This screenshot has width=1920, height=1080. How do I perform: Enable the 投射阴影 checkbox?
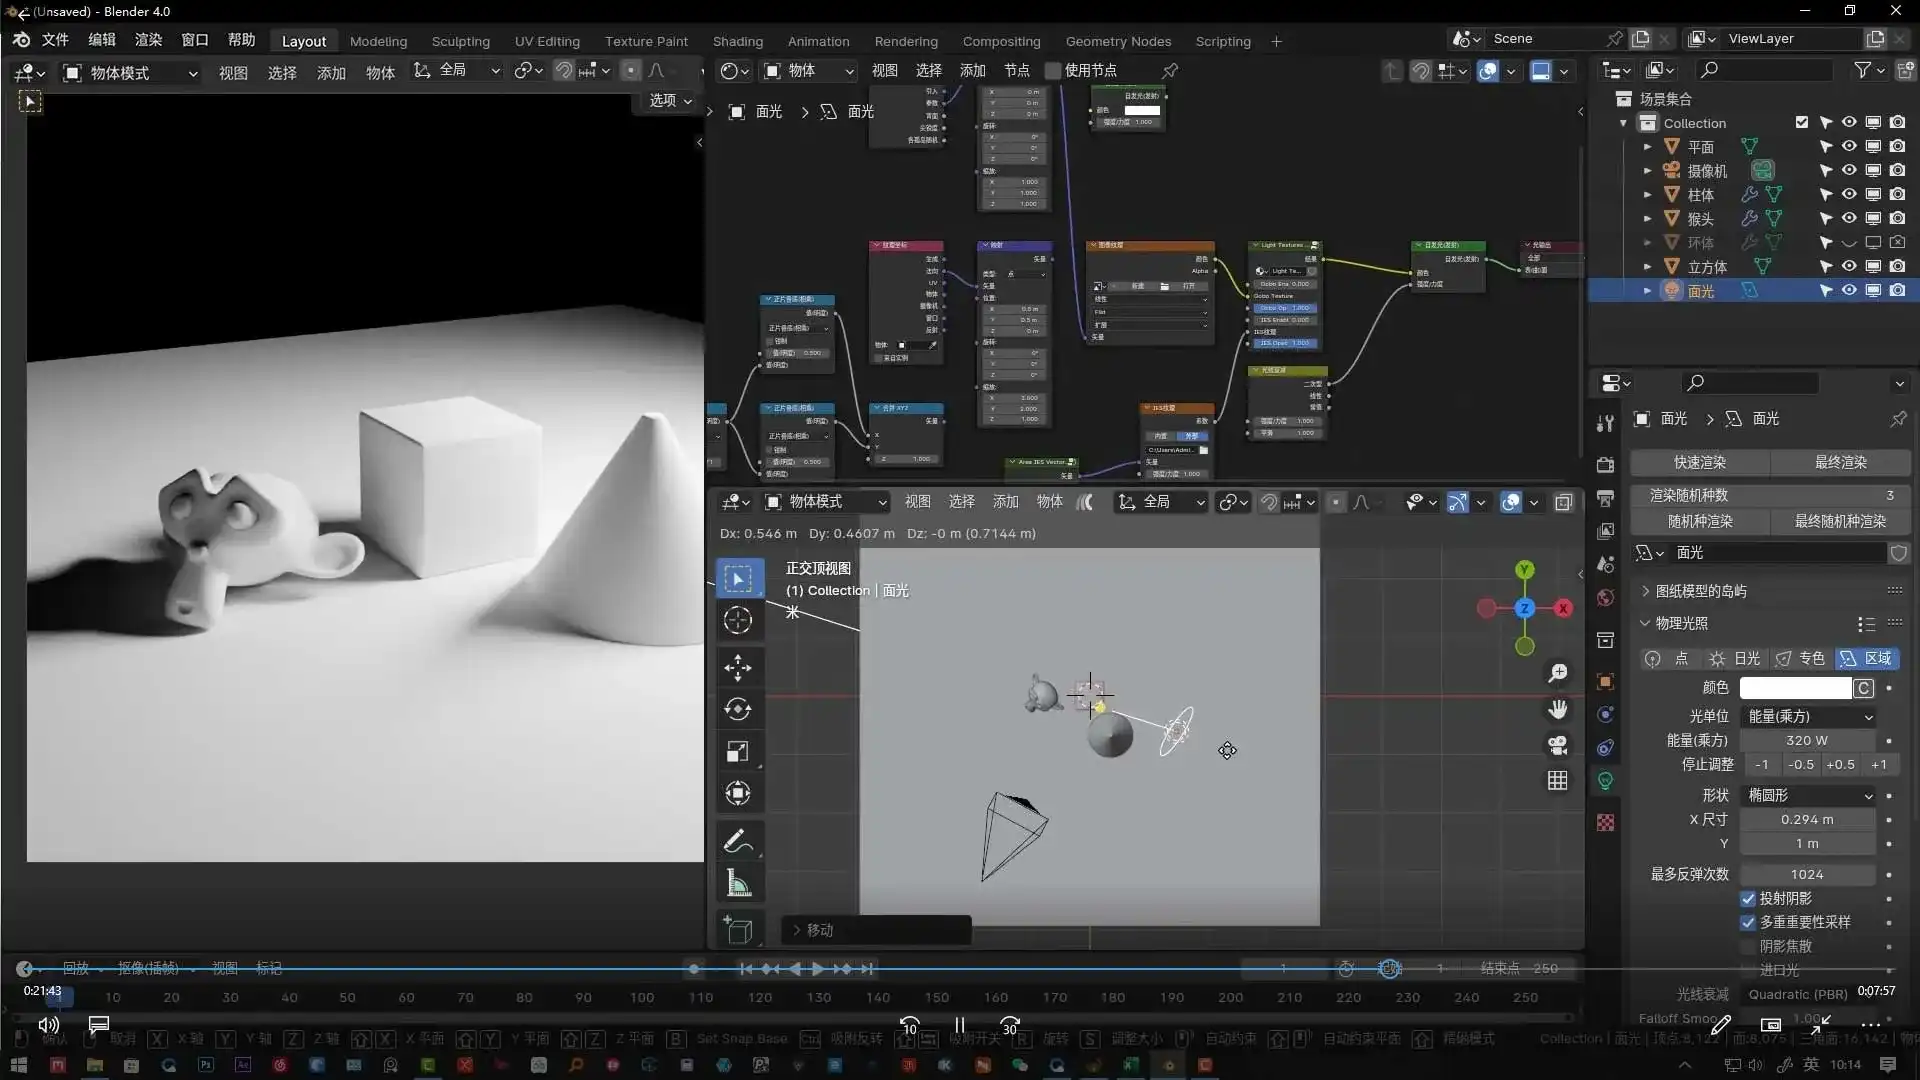point(1748,898)
